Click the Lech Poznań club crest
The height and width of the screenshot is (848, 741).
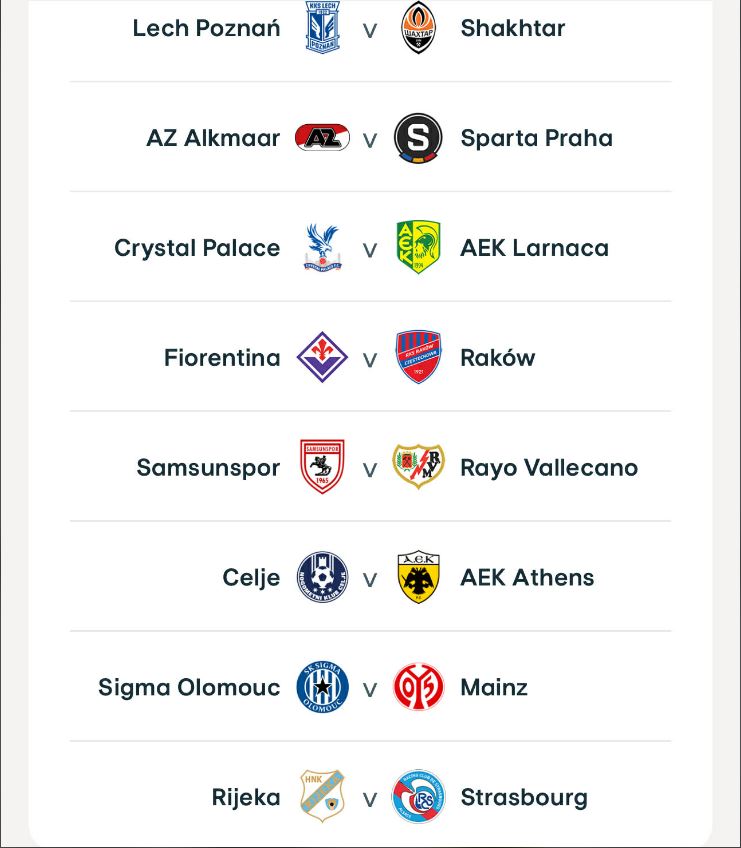(x=322, y=28)
